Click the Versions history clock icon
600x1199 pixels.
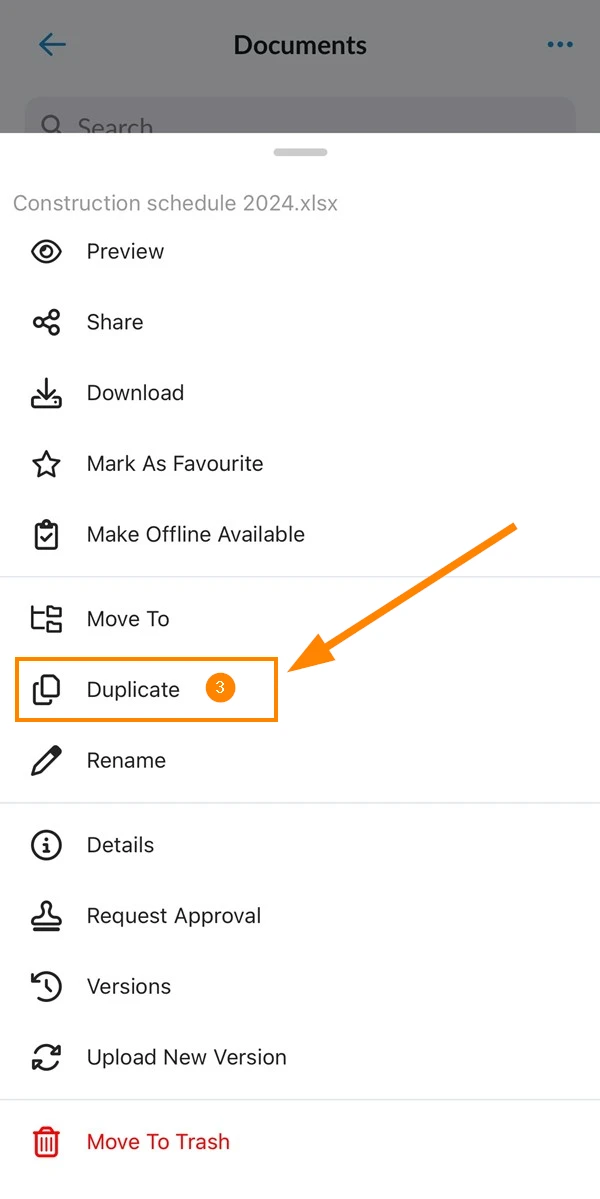[47, 986]
